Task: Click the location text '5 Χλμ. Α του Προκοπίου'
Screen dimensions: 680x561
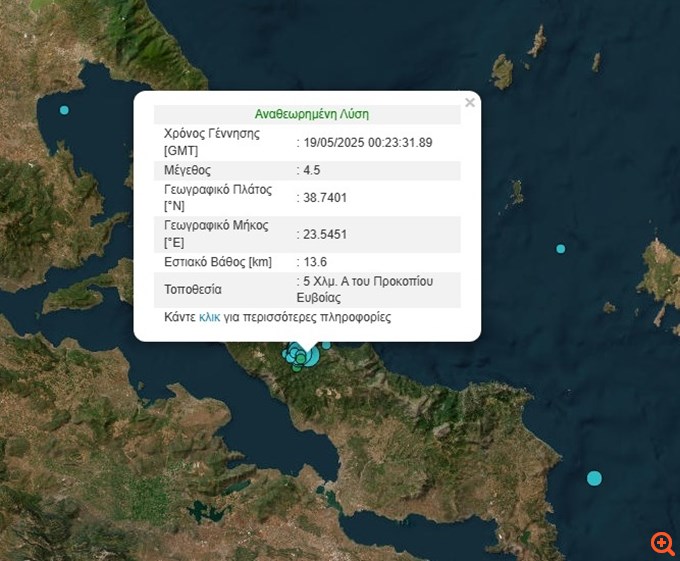Action: point(368,282)
